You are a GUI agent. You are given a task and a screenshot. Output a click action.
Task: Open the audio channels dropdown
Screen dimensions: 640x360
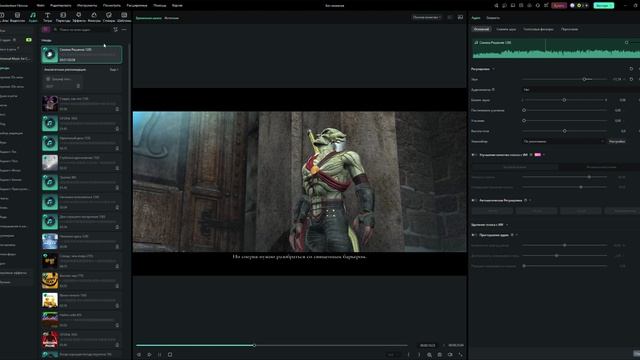click(x=580, y=89)
